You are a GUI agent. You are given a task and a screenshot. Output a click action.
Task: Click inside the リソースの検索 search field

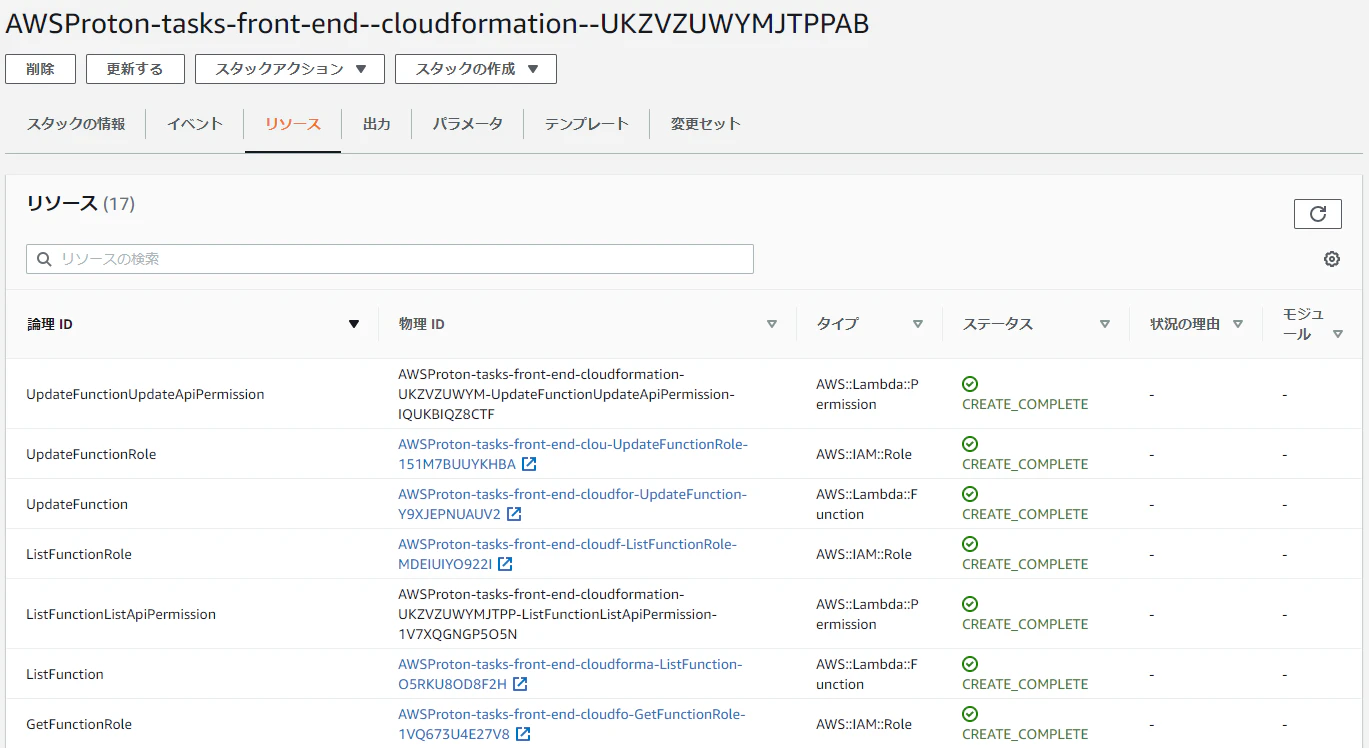(x=390, y=258)
